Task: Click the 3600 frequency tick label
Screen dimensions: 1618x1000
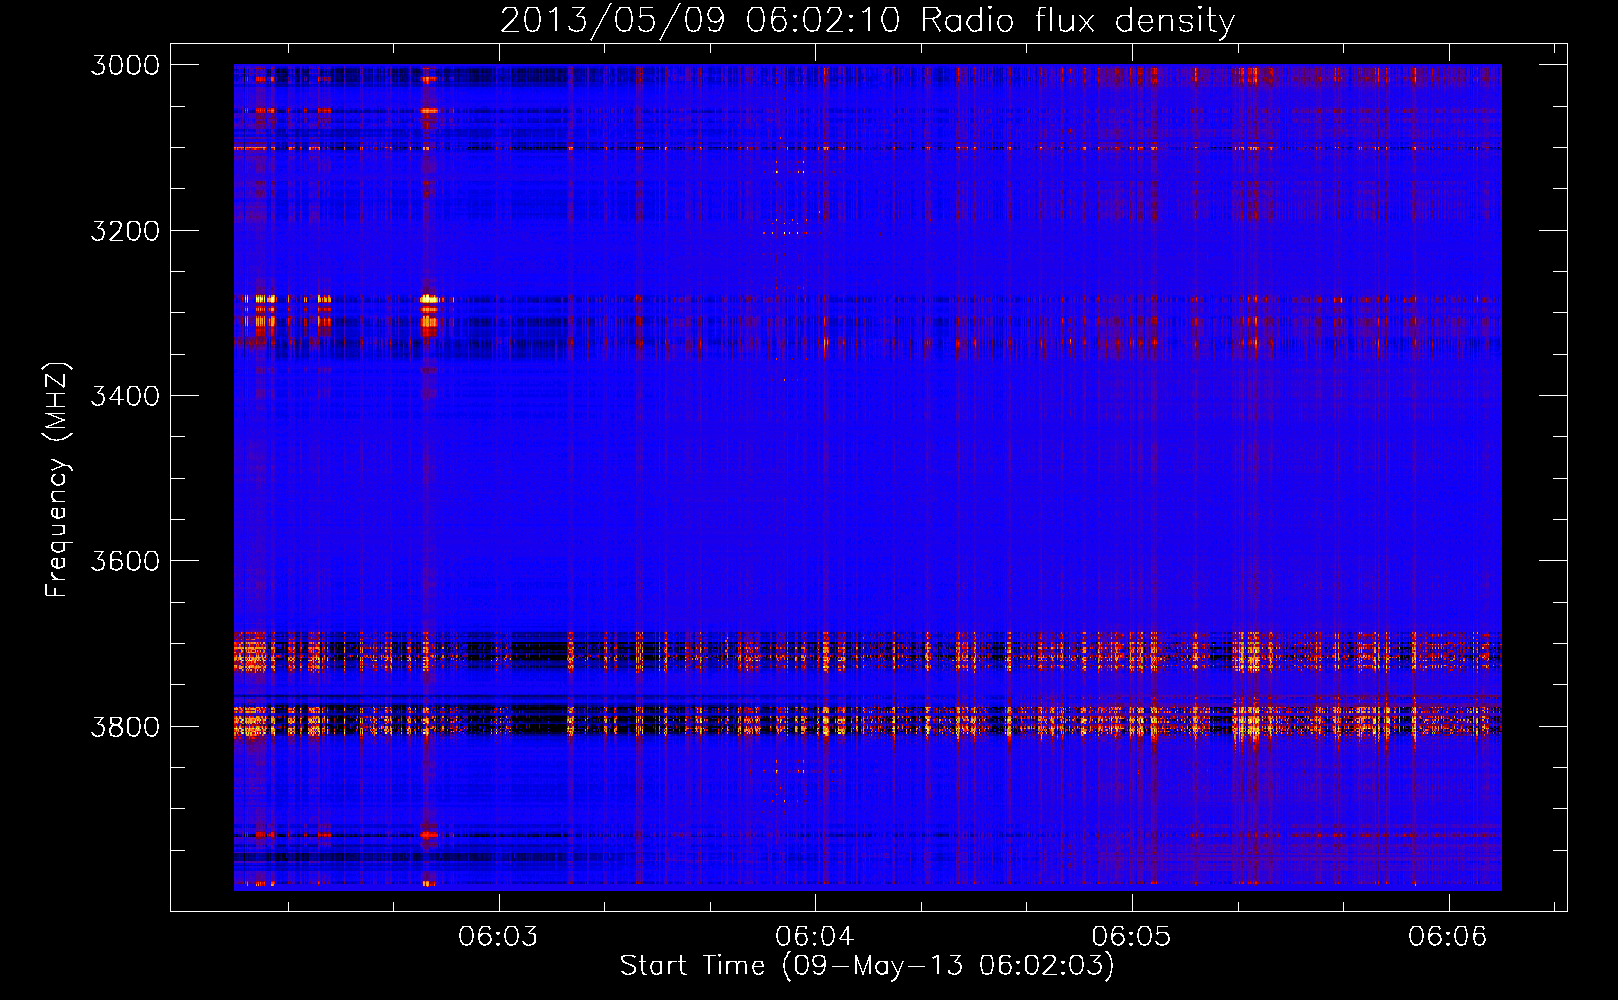Action: (125, 561)
